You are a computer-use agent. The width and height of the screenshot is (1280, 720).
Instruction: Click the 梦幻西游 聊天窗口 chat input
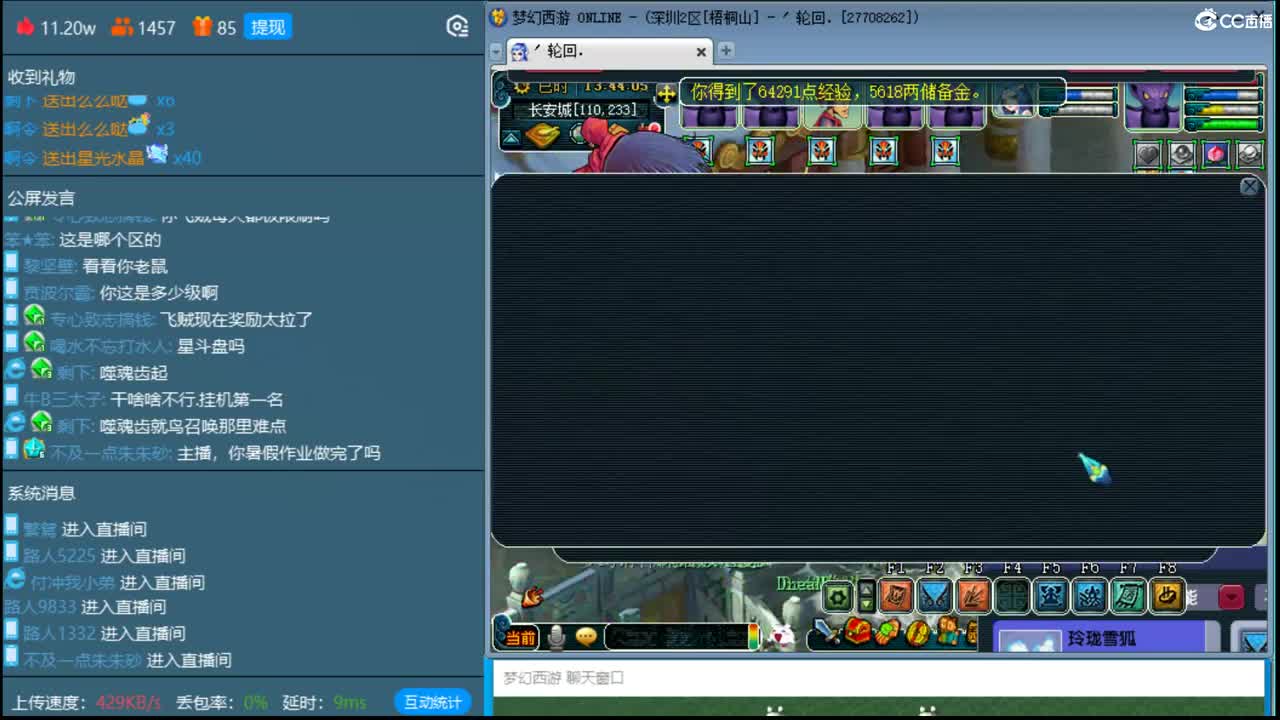click(x=878, y=677)
